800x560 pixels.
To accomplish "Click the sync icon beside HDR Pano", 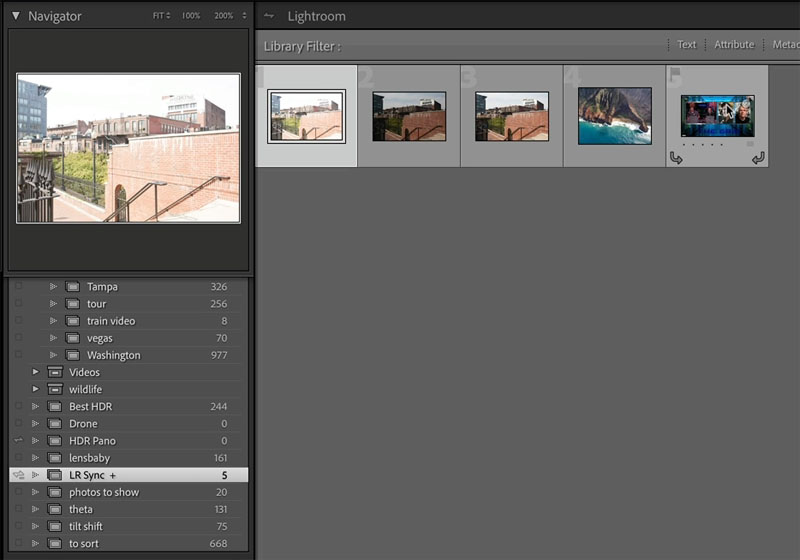I will click(x=19, y=440).
